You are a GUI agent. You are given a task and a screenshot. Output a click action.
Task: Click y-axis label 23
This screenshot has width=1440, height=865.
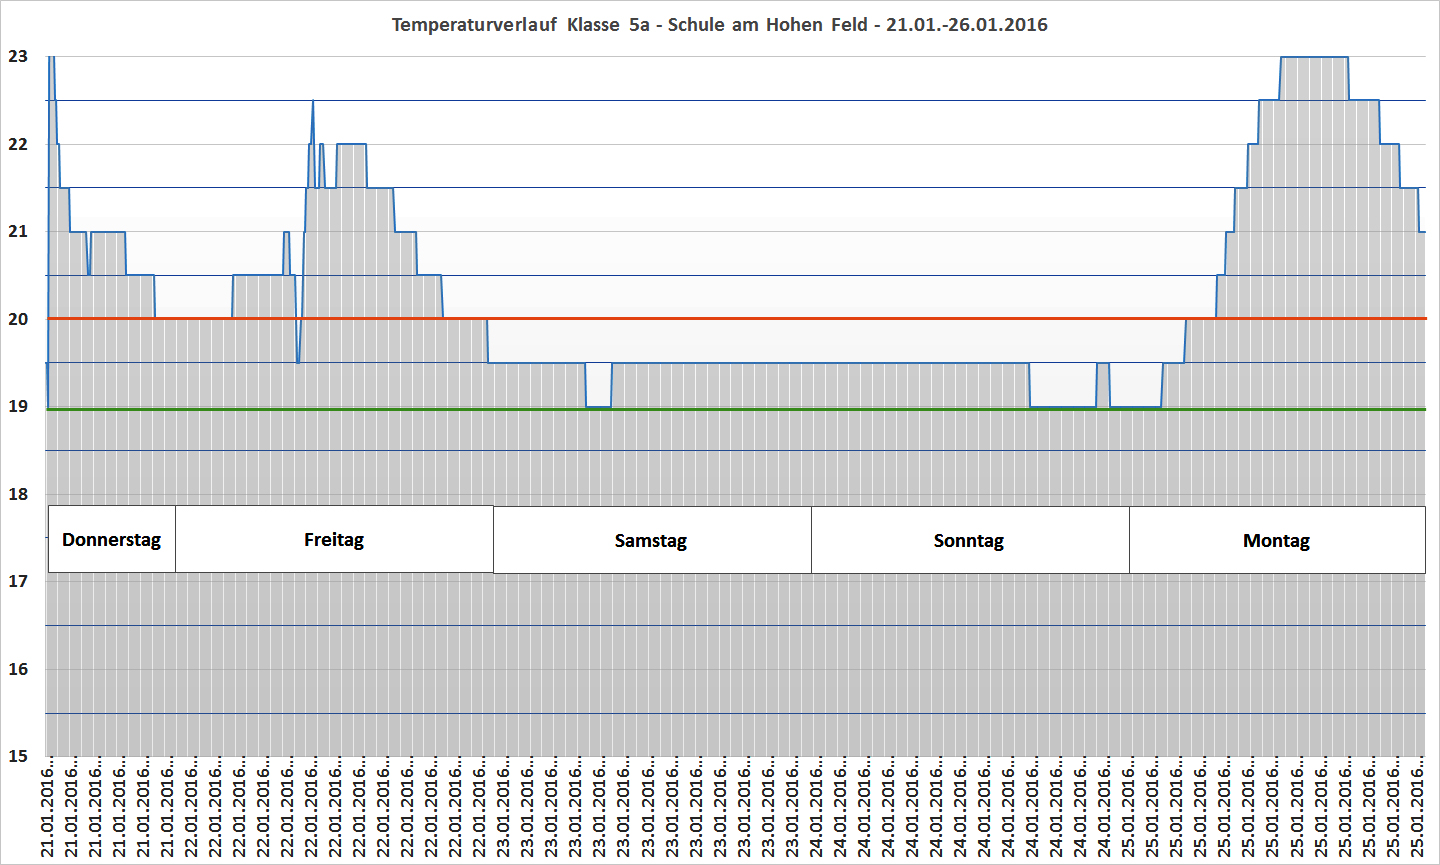(x=18, y=57)
